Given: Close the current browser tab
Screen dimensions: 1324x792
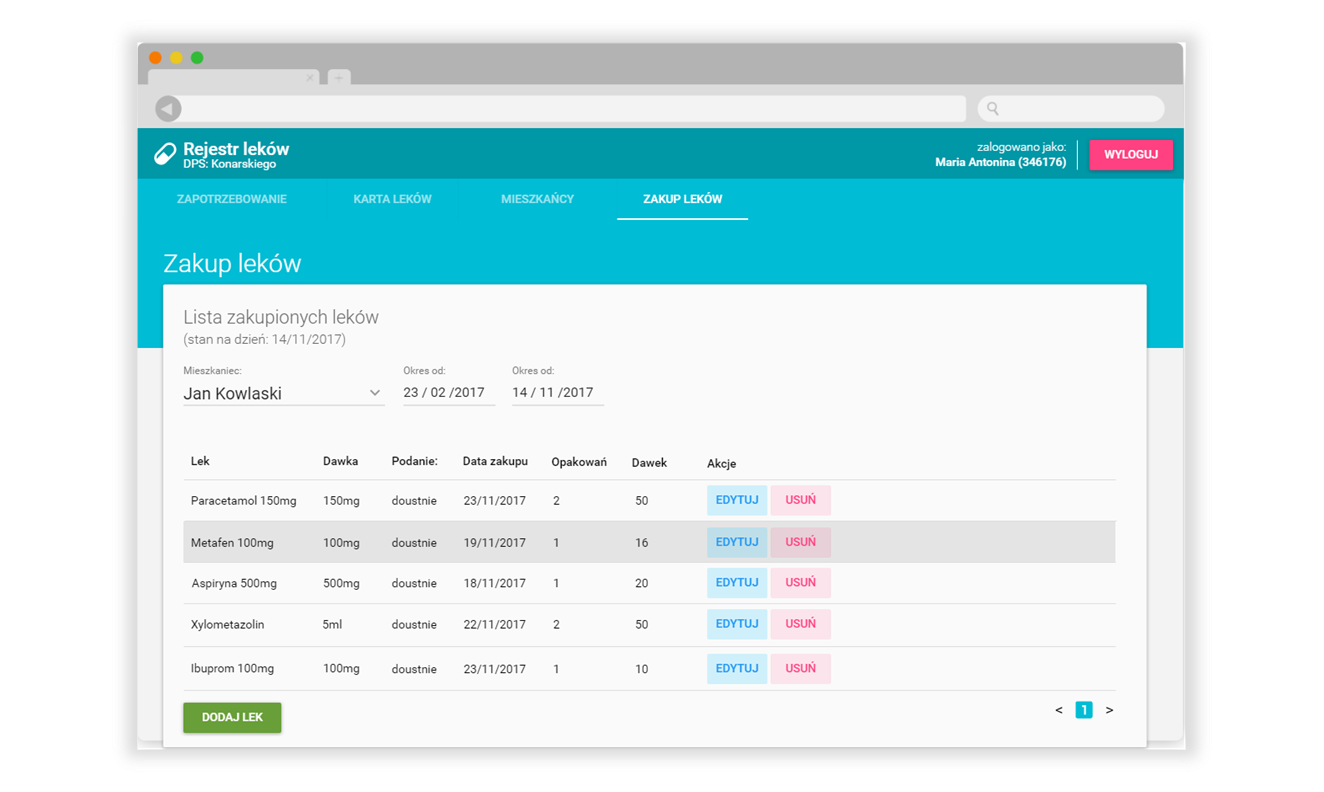Looking at the screenshot, I should coord(310,77).
